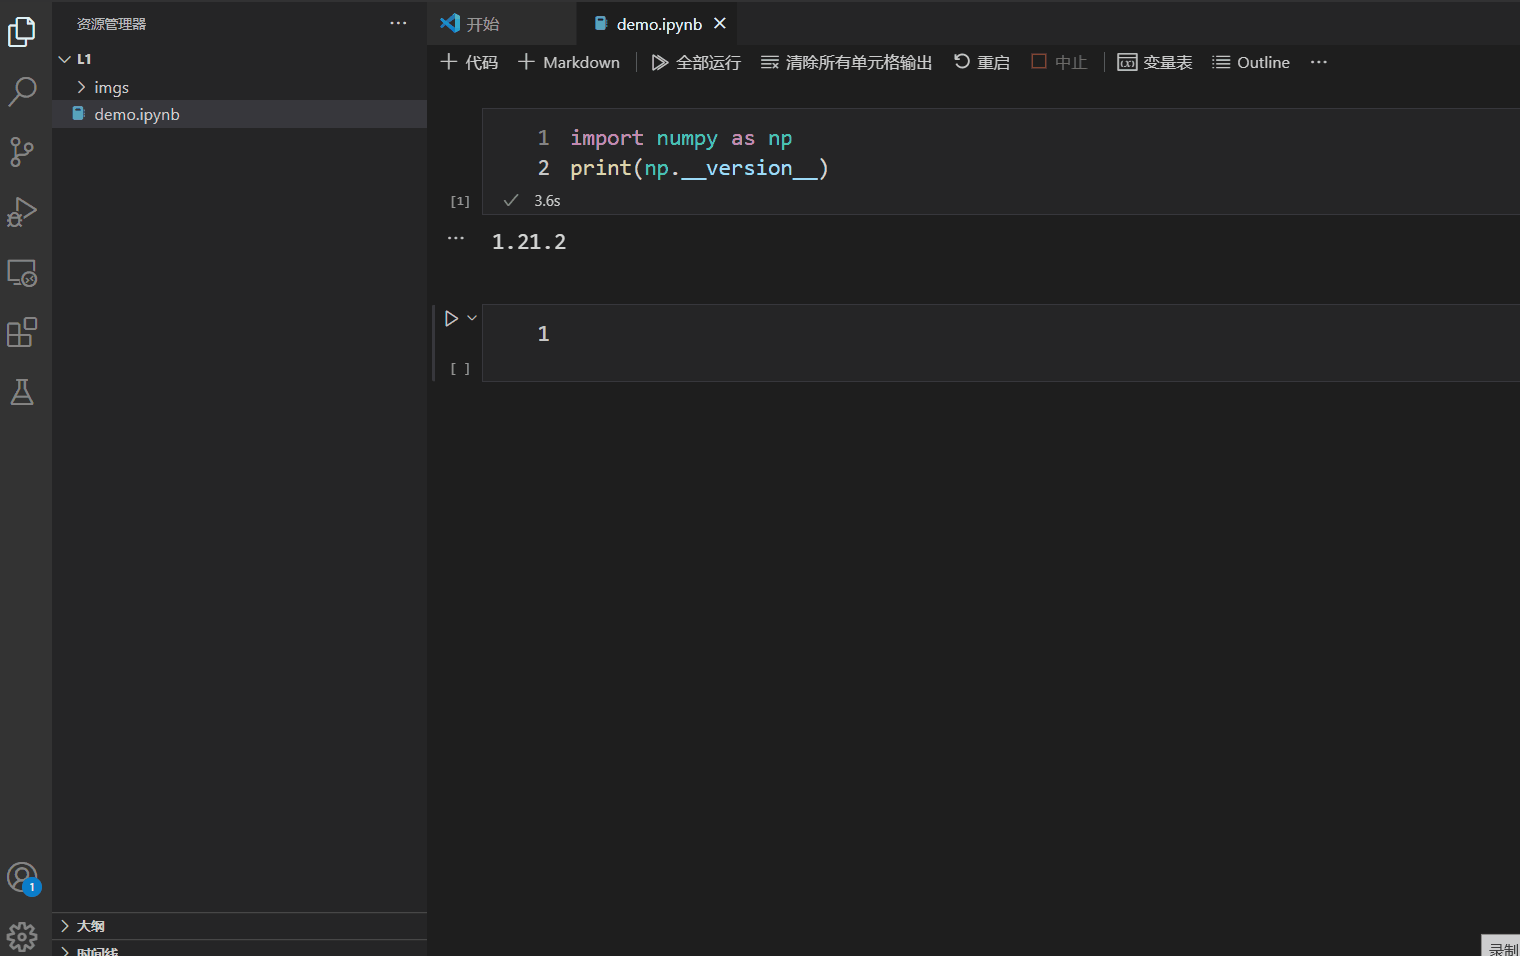Click the 资源管理器 panel title
Viewport: 1520px width, 956px height.
tap(111, 23)
